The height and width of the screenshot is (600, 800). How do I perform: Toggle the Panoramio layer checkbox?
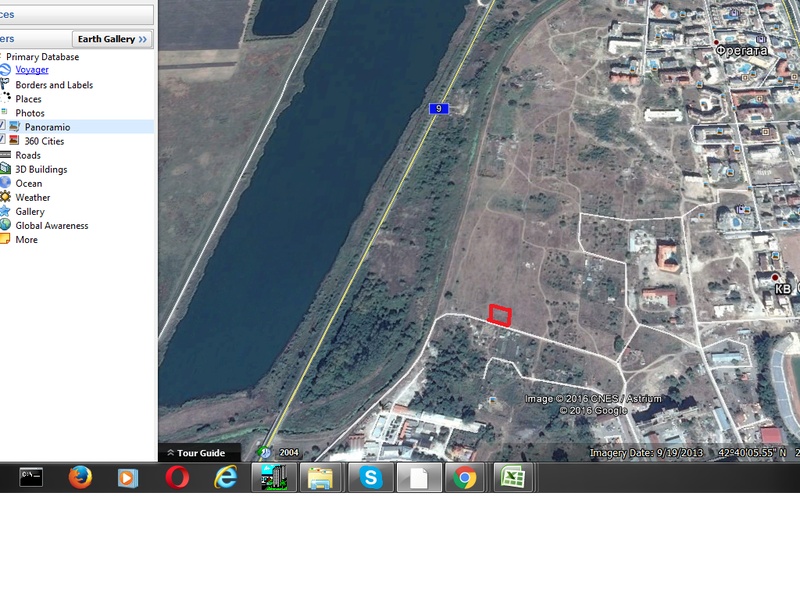tap(2, 127)
